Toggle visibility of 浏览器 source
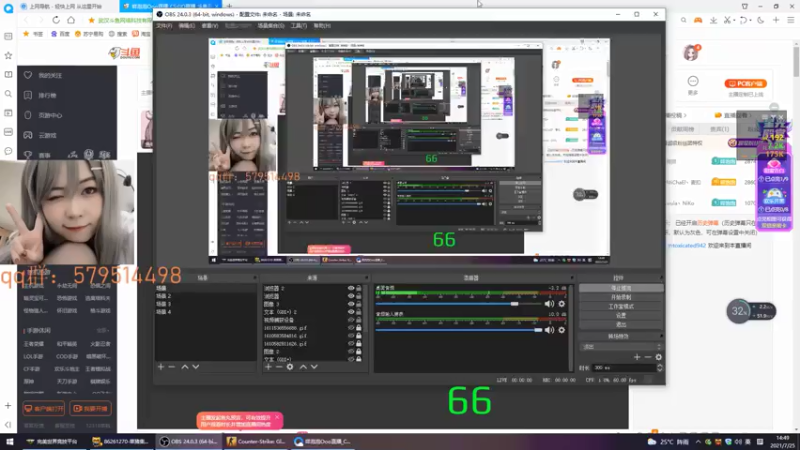Screen dimensions: 800x450 coord(351,296)
